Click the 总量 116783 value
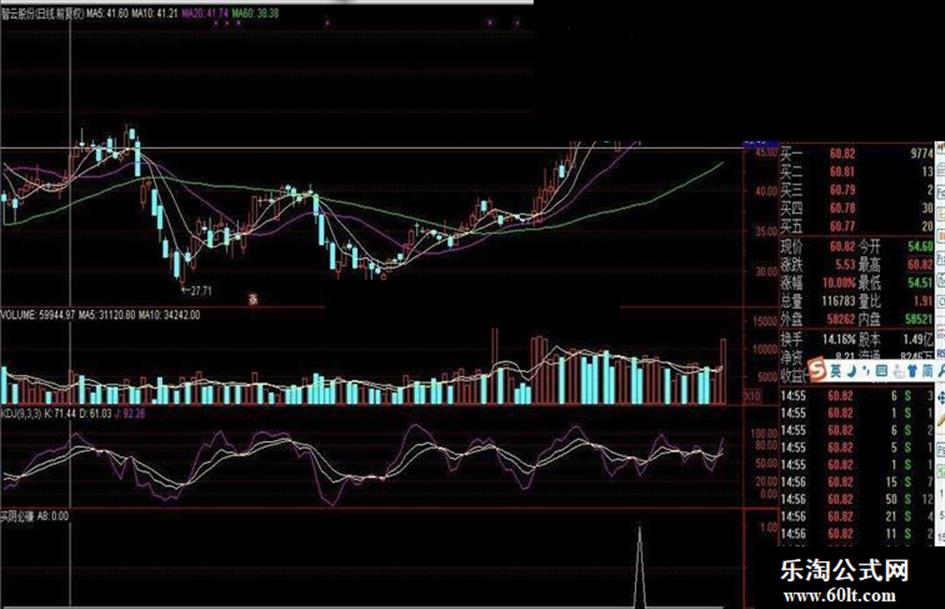The width and height of the screenshot is (945, 609). 839,300
